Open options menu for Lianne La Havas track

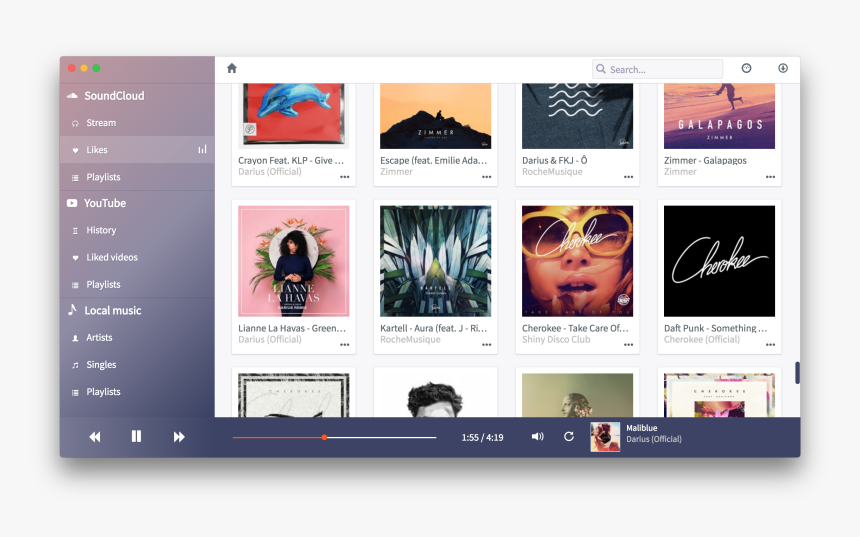tap(344, 345)
